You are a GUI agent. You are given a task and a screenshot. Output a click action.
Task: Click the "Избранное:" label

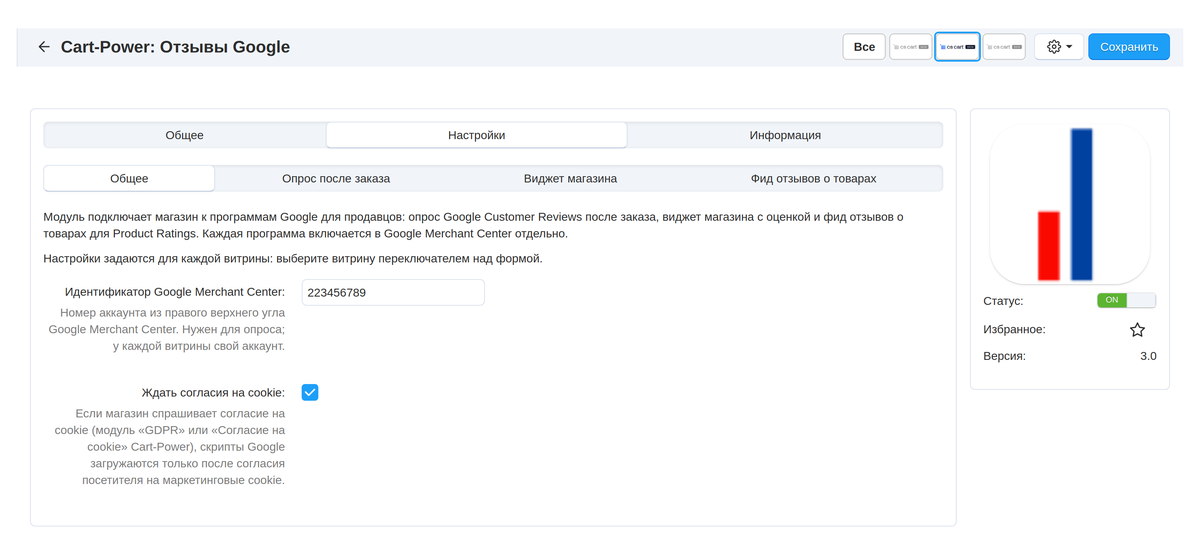pyautogui.click(x=1014, y=329)
